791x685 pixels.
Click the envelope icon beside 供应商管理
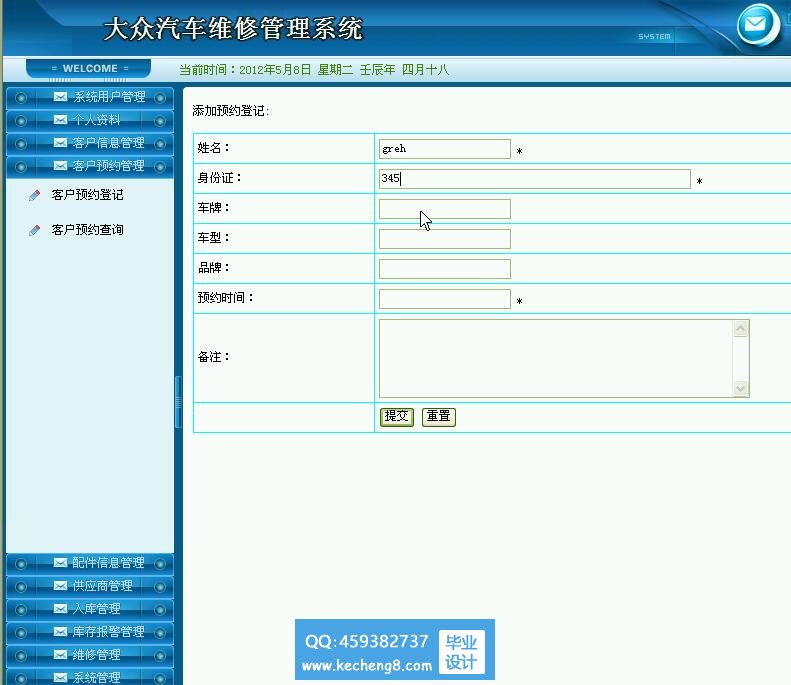(61, 586)
